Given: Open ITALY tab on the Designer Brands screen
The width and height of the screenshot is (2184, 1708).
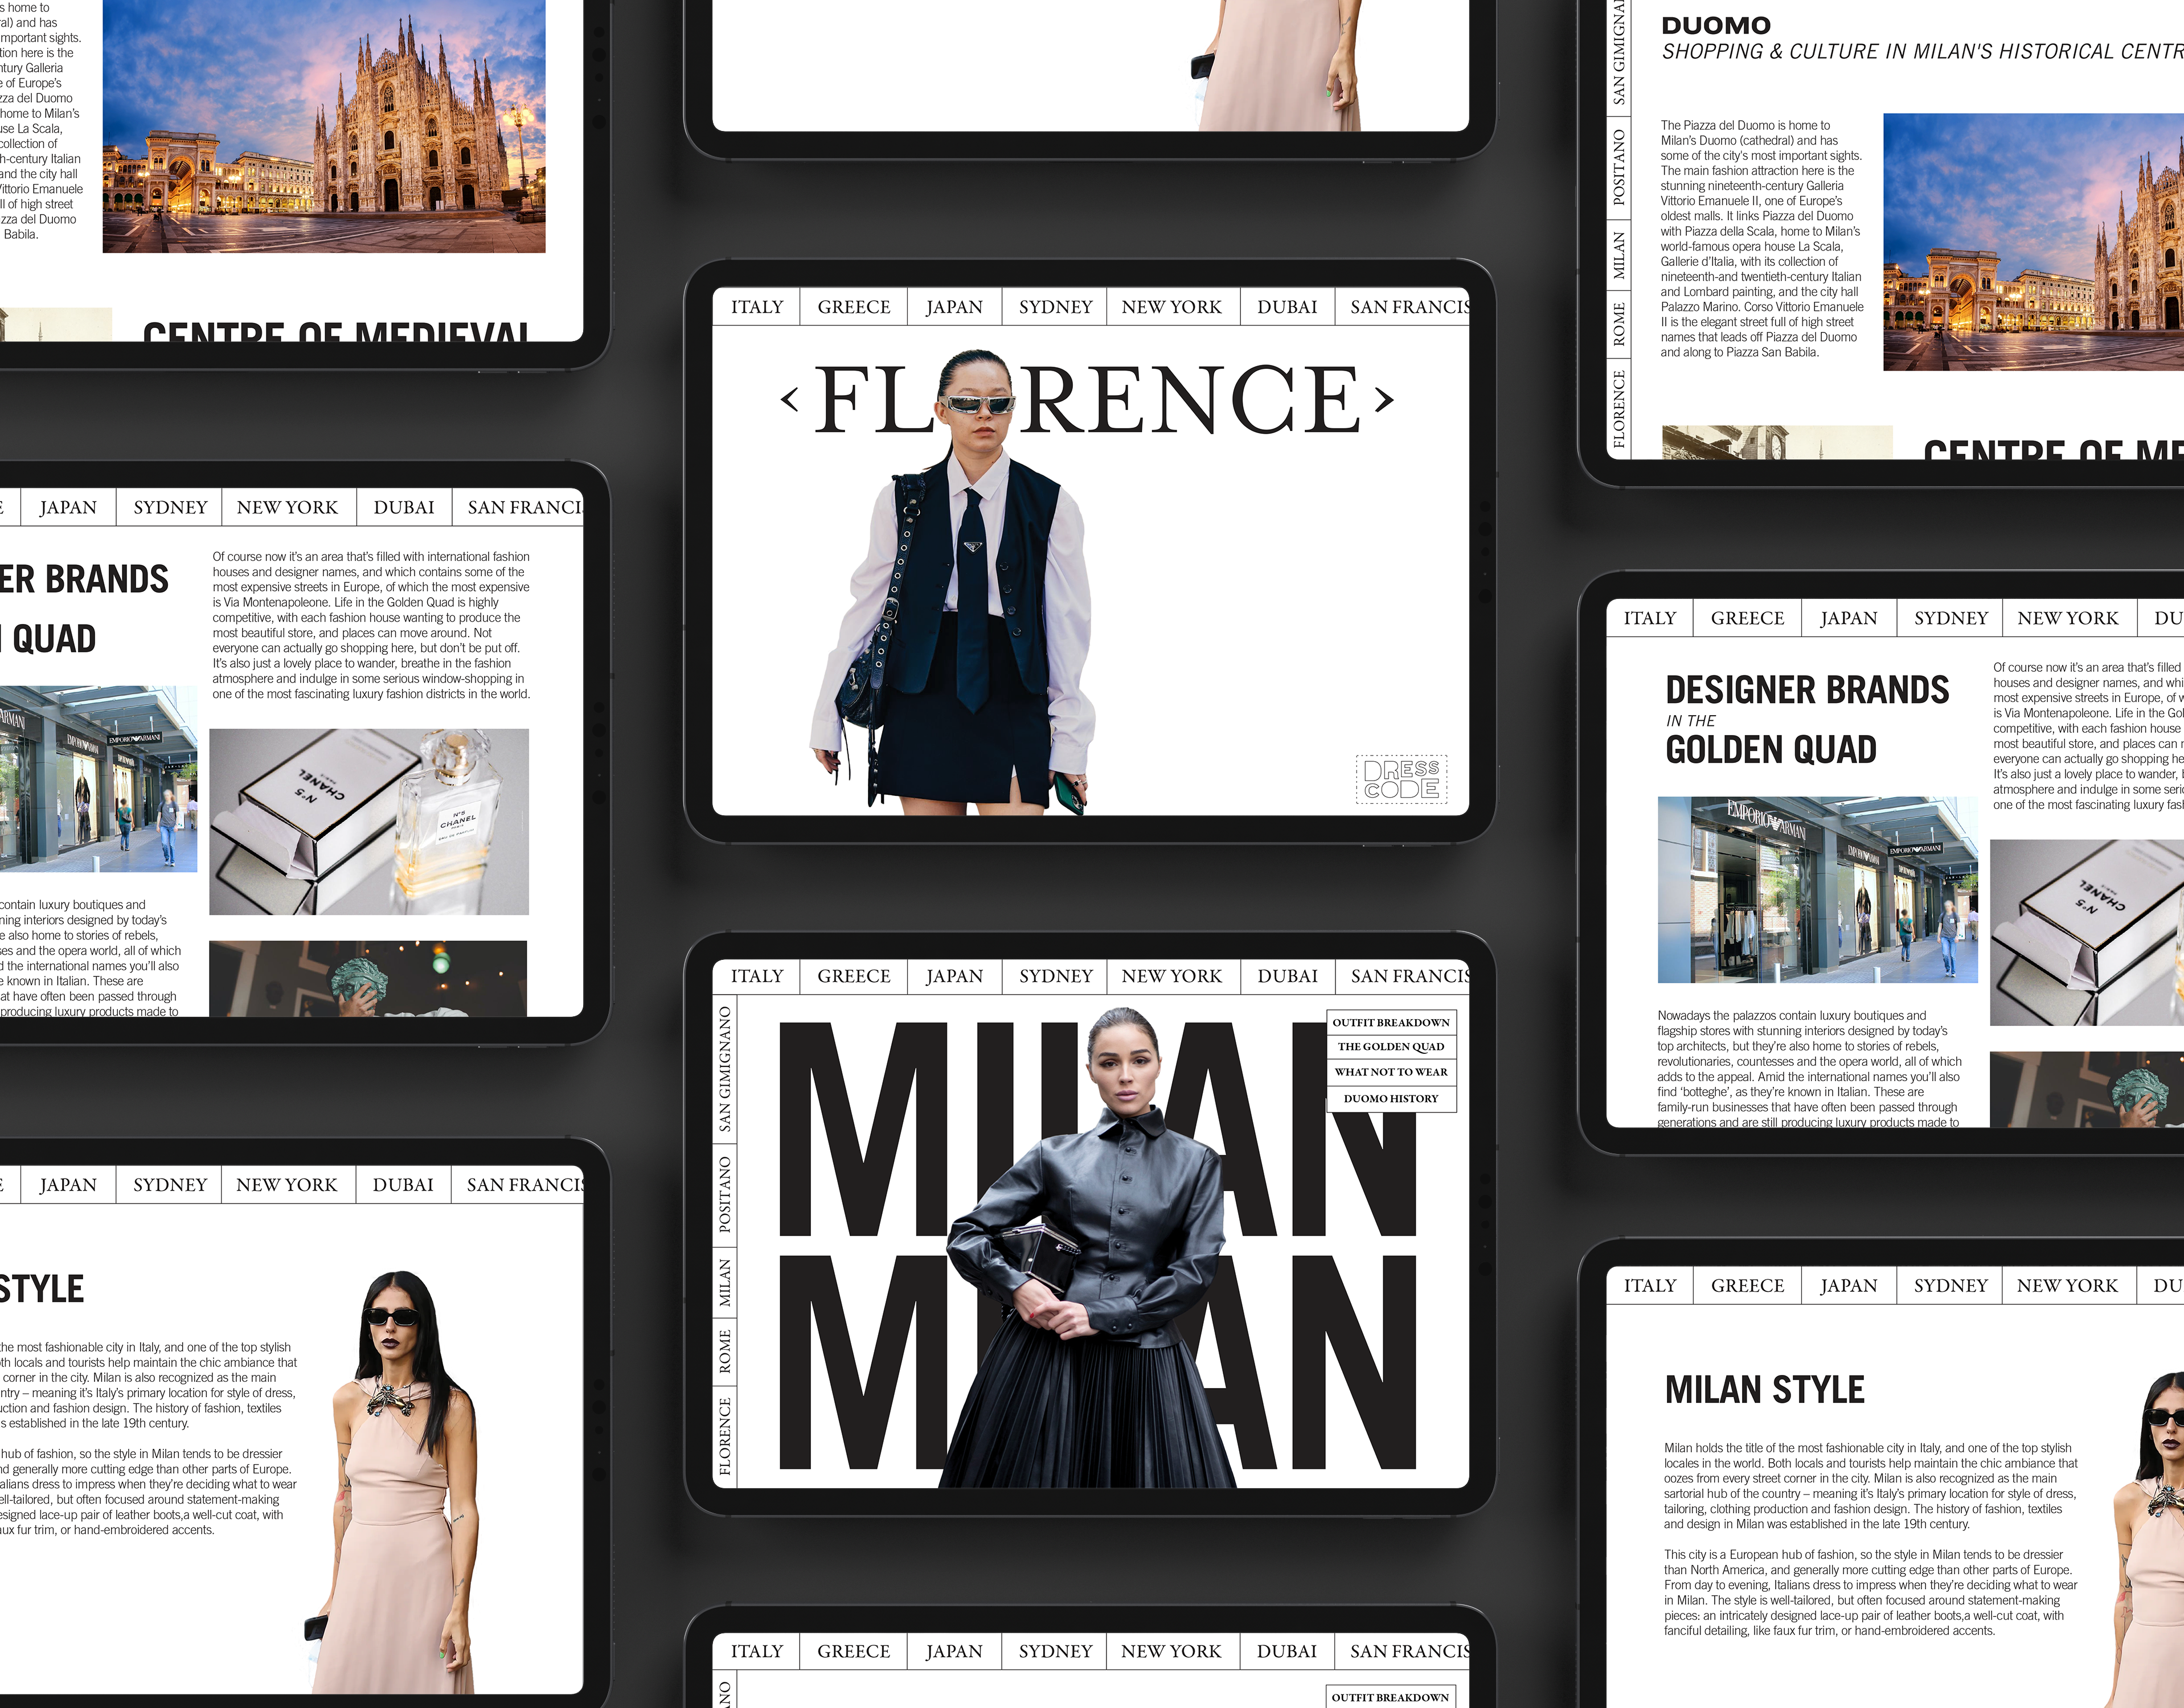Looking at the screenshot, I should [1650, 618].
